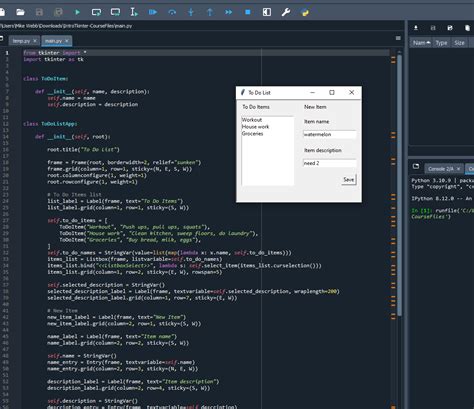Click the file path main.py text
This screenshot has width=474, height=409.
(123, 26)
